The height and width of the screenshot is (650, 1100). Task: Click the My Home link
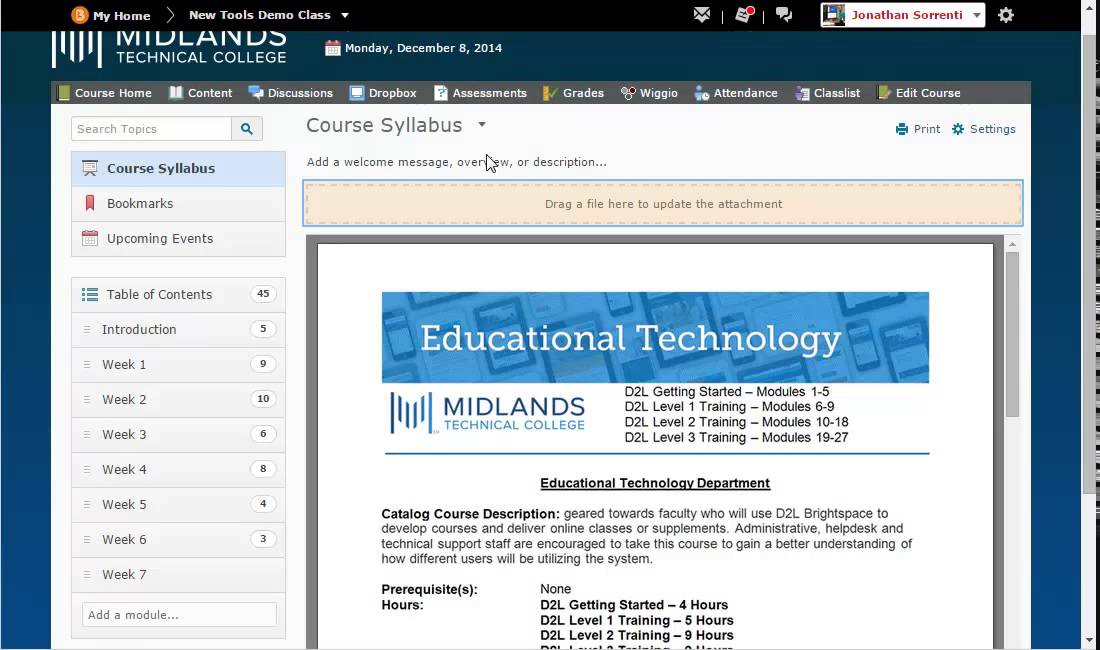coord(121,15)
